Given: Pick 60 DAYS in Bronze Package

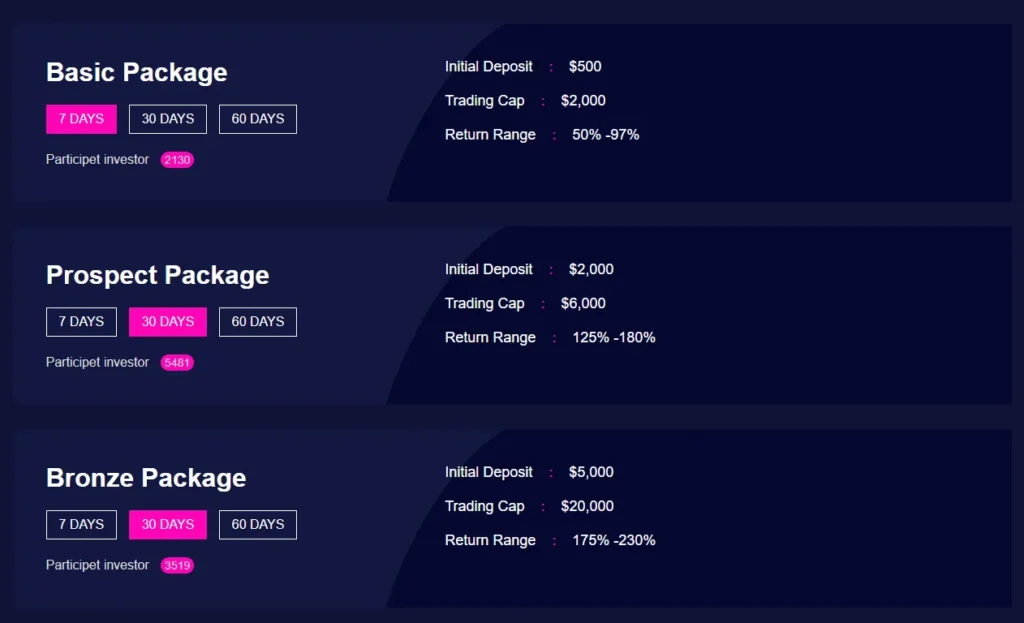Looking at the screenshot, I should point(258,525).
